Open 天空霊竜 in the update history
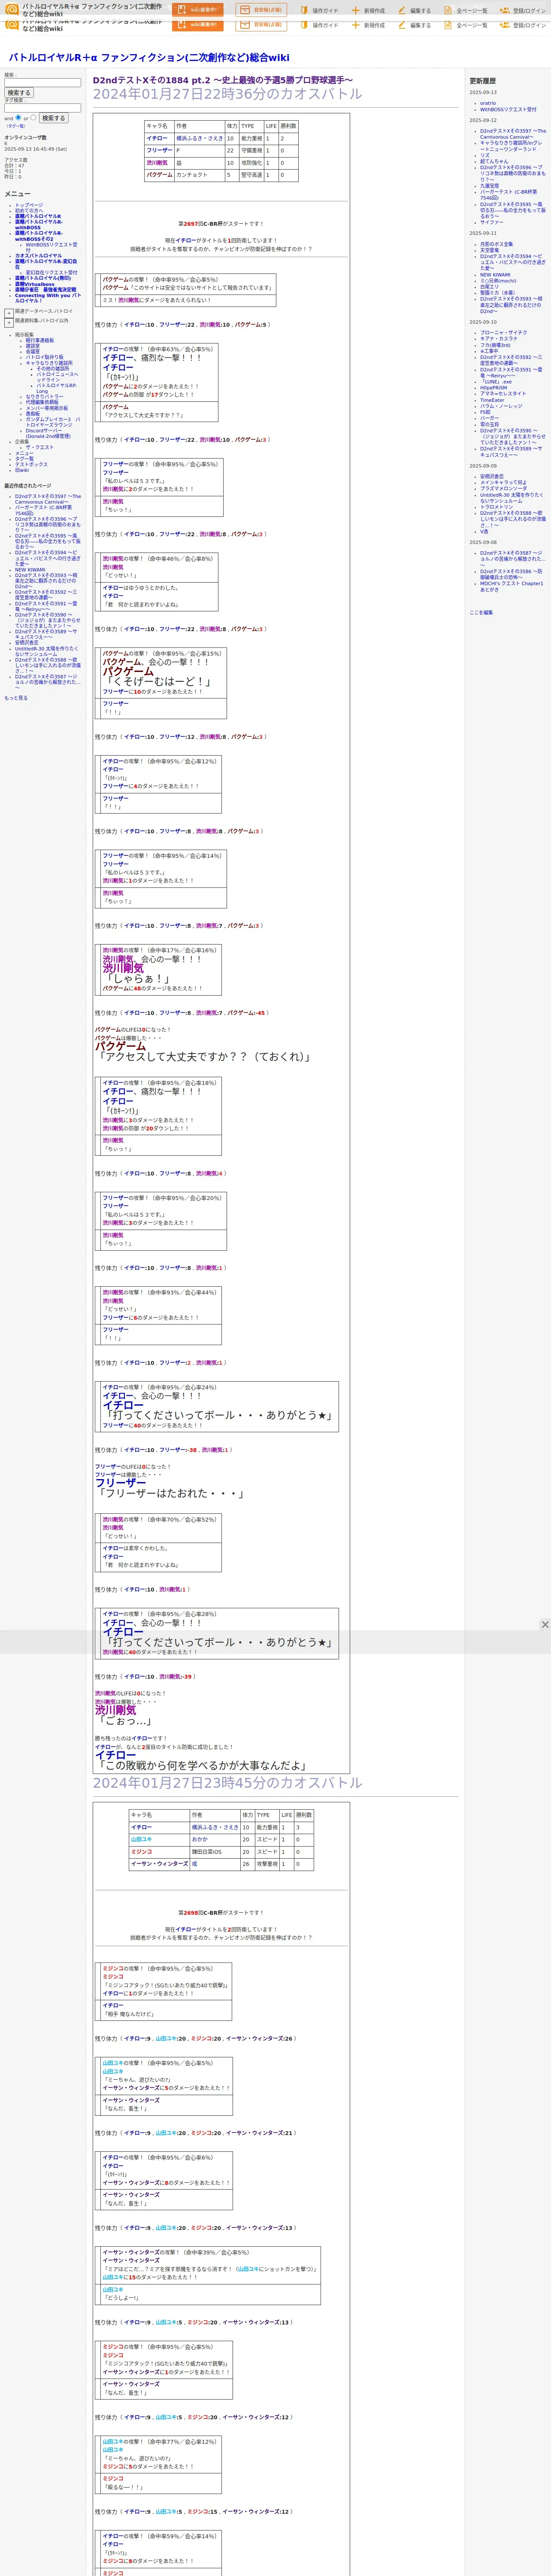 [x=489, y=250]
